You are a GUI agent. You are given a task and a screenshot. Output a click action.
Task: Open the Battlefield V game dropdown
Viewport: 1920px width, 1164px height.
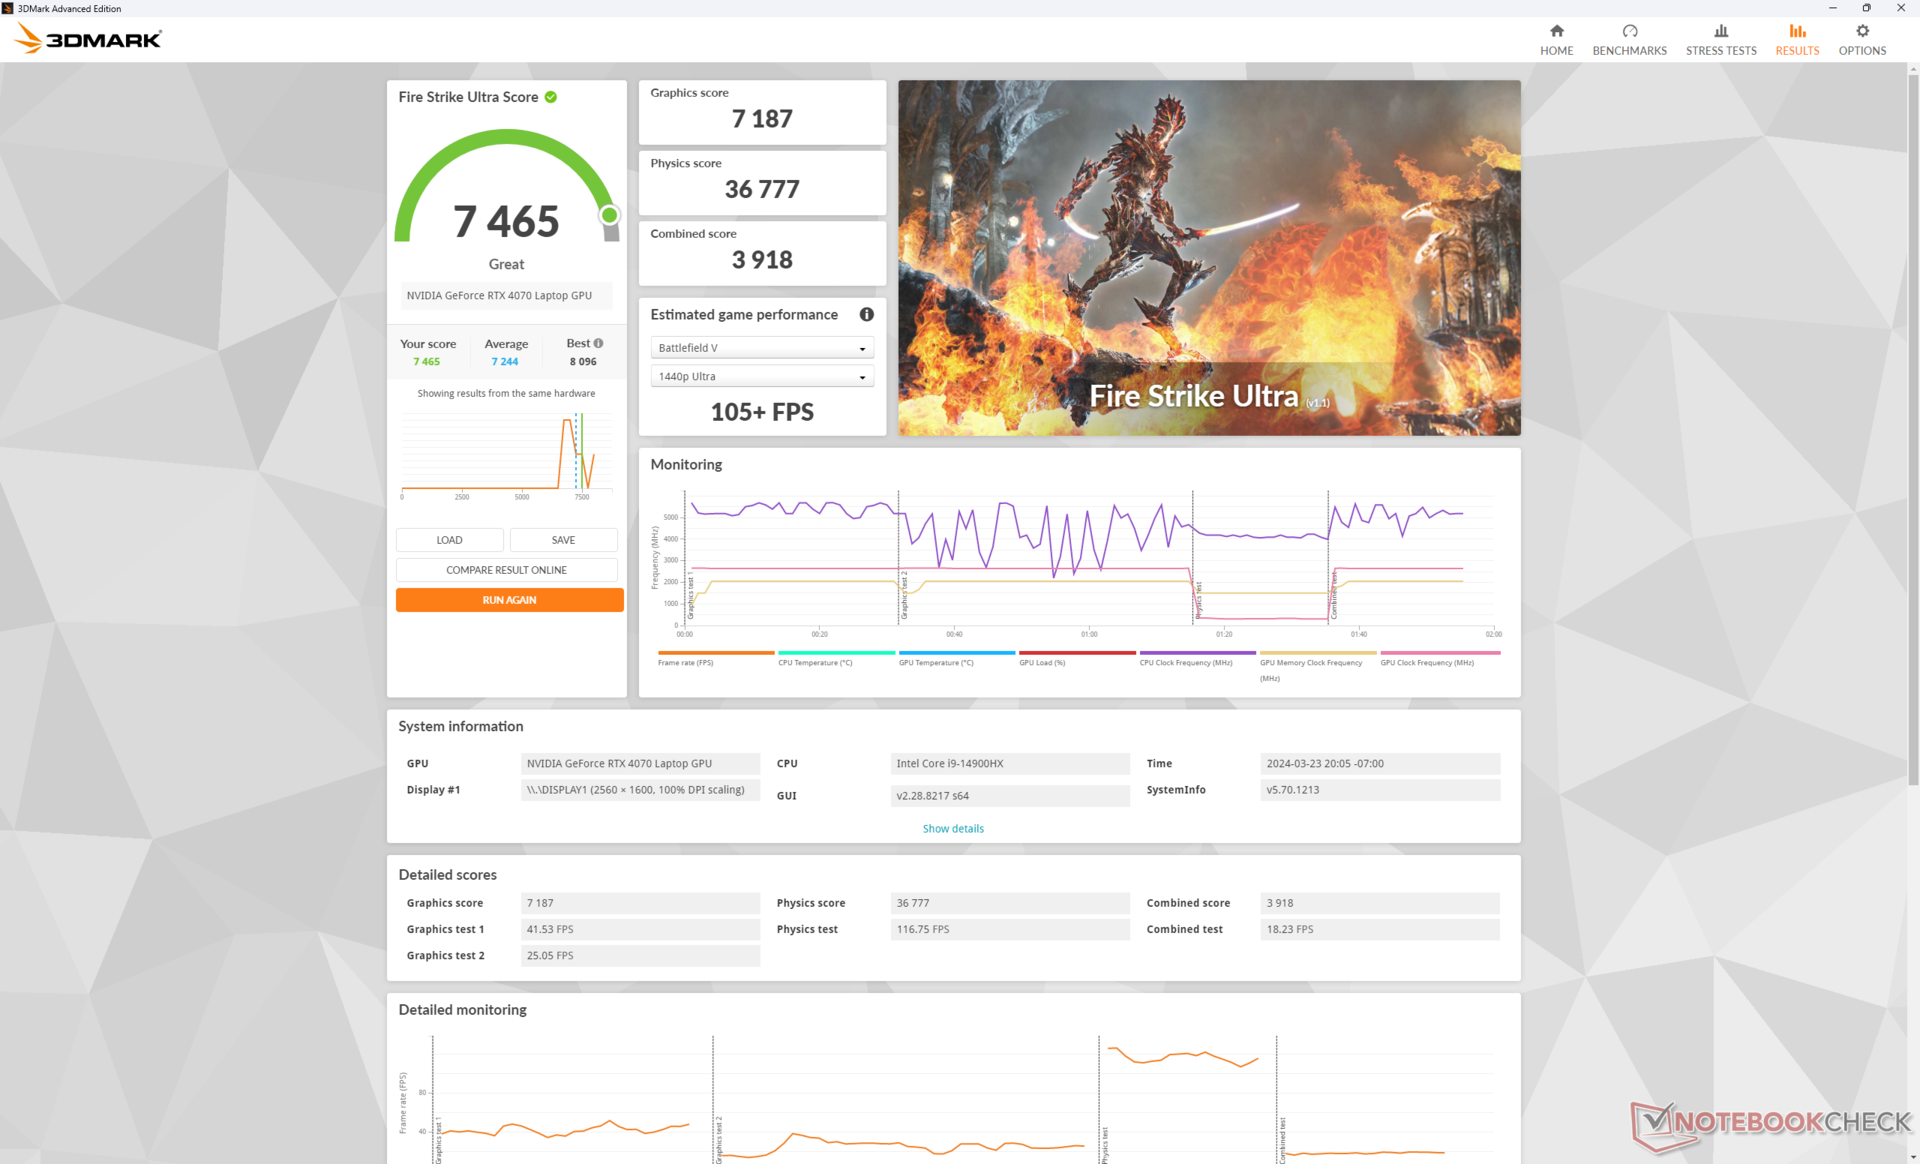pos(762,348)
